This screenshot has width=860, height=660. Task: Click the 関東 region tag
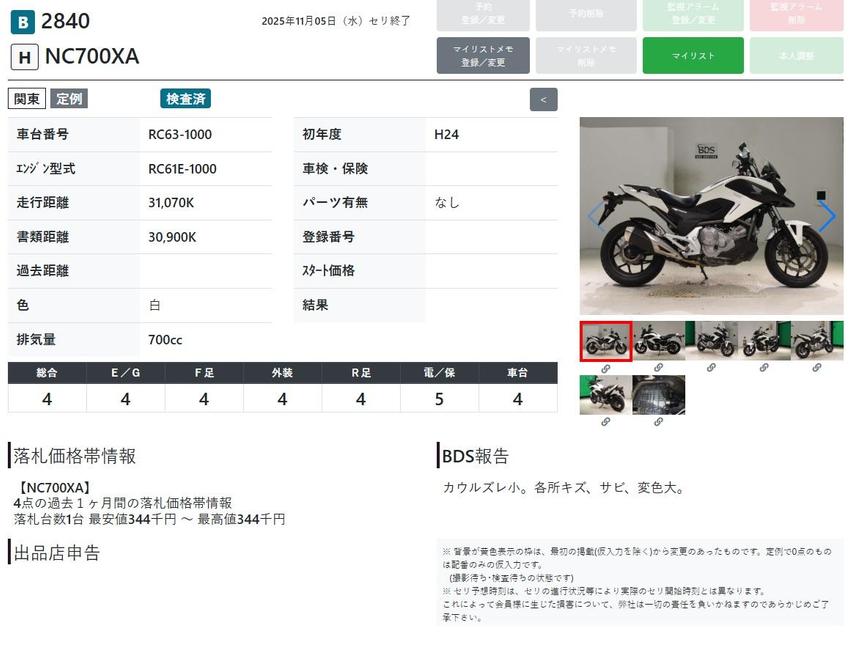point(27,99)
